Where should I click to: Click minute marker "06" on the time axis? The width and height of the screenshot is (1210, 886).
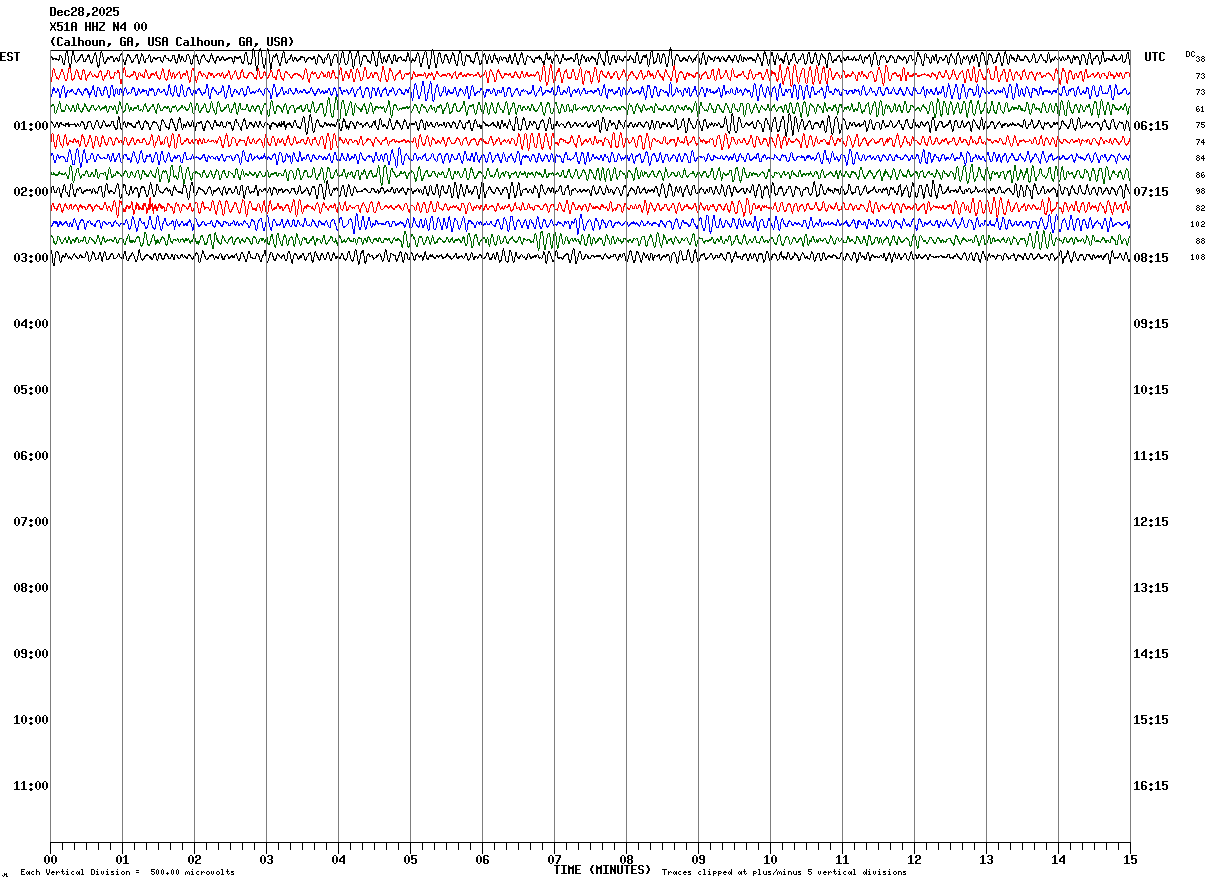coord(482,859)
